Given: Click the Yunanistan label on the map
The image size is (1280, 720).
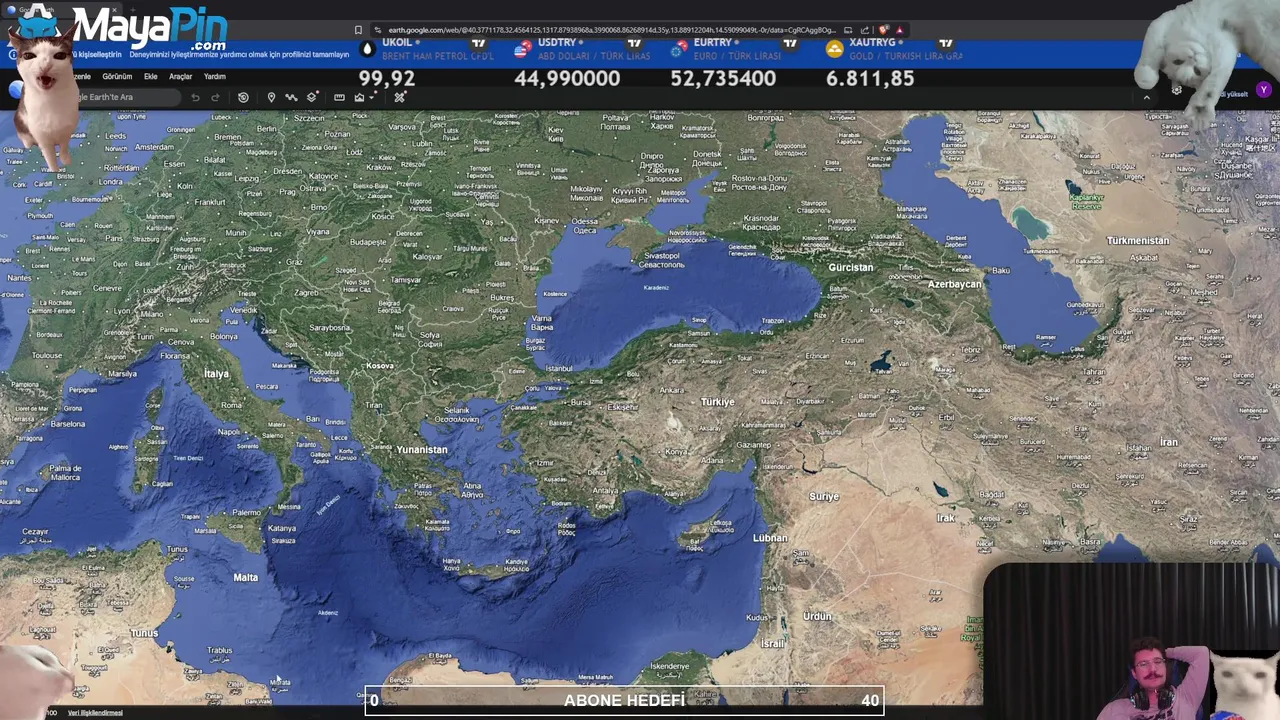Looking at the screenshot, I should 422,450.
